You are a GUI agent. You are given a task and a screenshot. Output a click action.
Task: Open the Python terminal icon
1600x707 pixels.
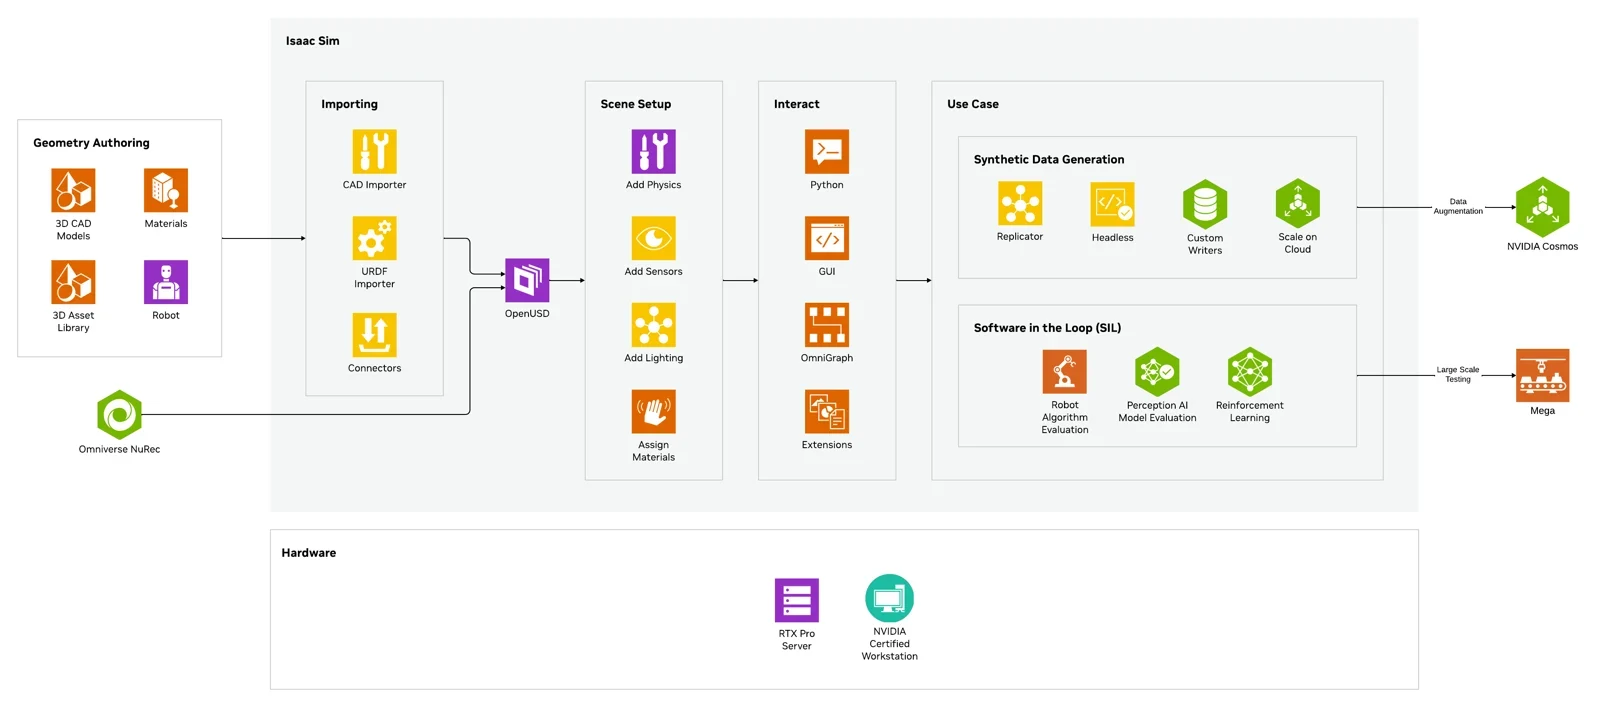[827, 152]
